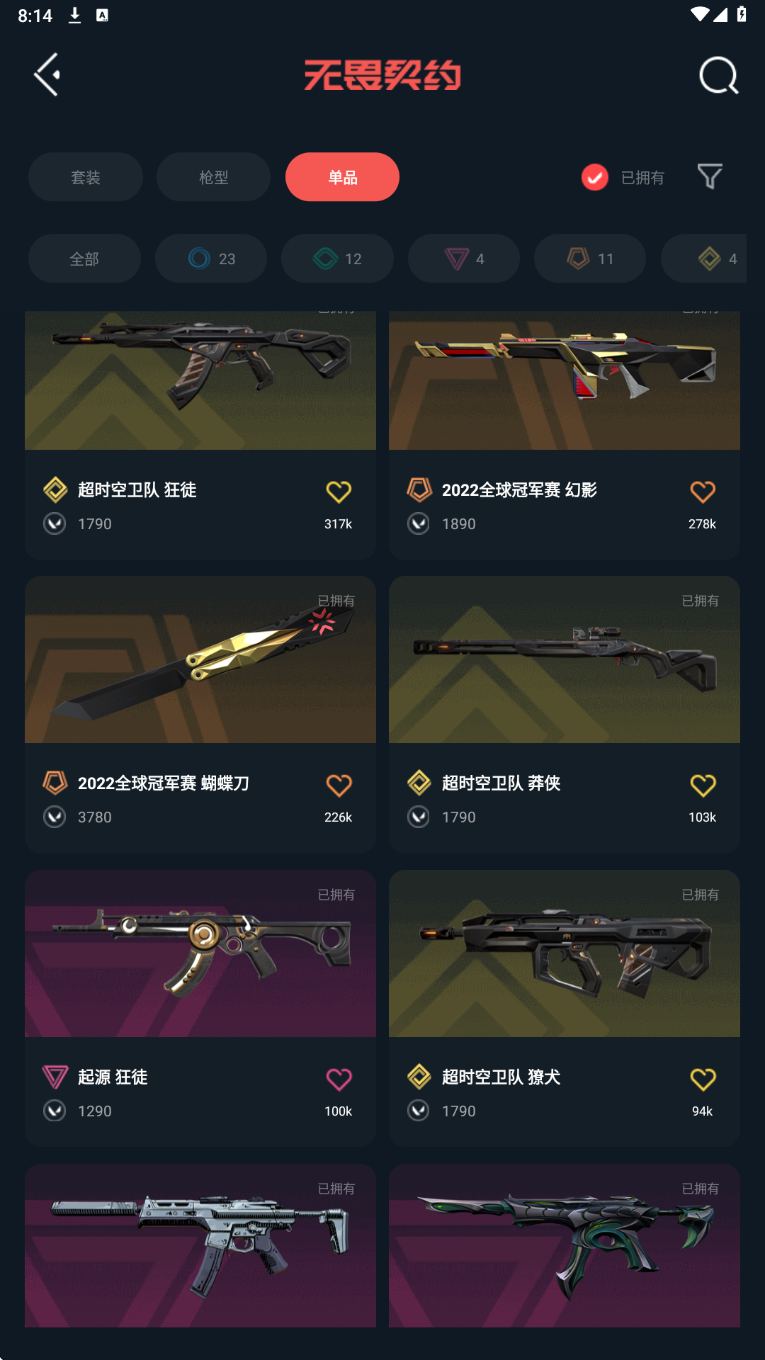Filter by pink triangle tier 4
Screen dimensions: 765x1360
[464, 259]
